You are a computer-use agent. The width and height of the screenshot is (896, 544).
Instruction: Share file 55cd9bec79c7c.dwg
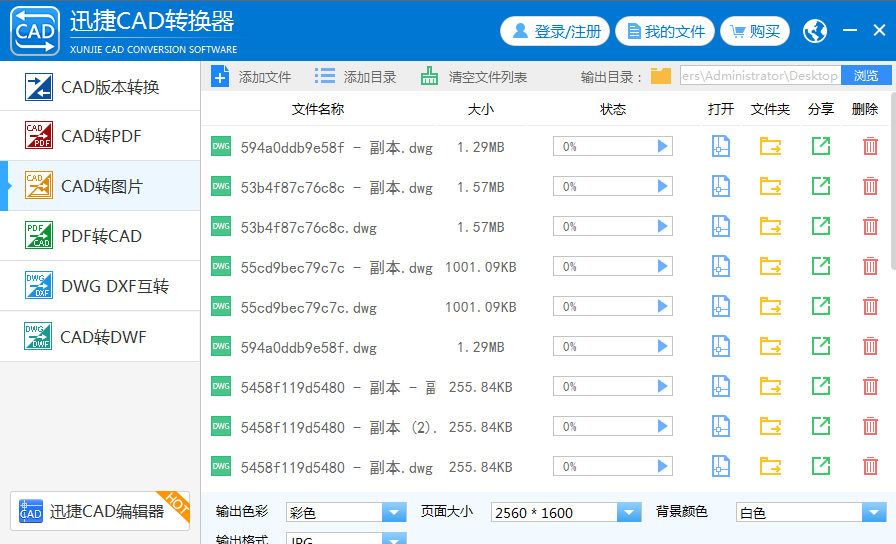coord(821,306)
